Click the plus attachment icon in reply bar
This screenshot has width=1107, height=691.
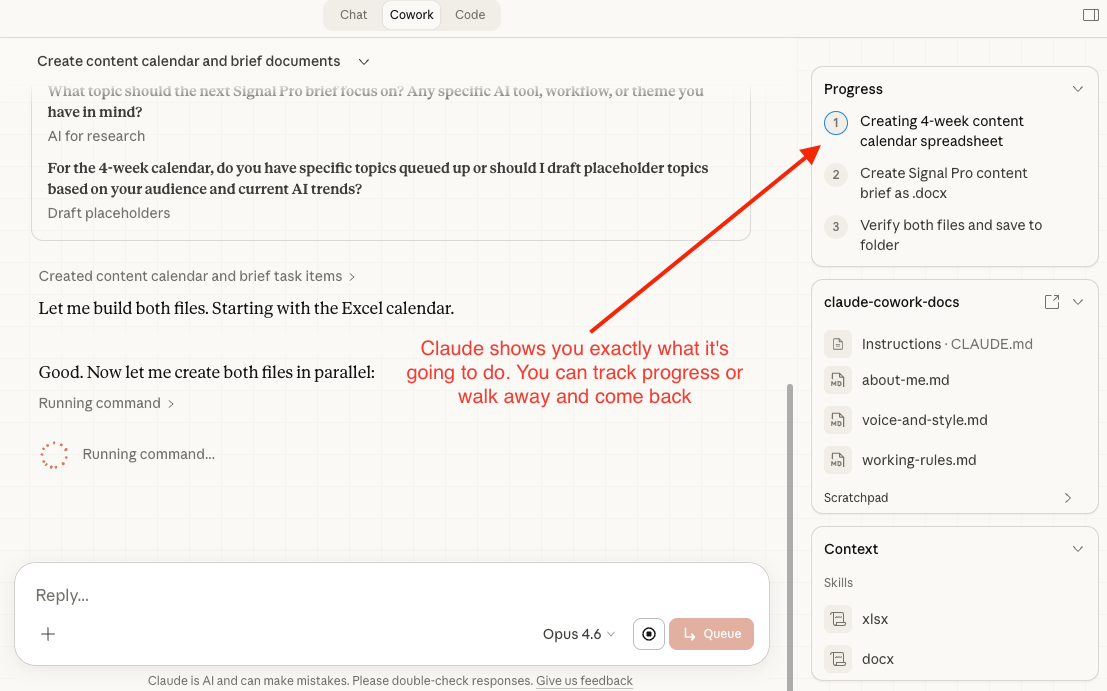tap(47, 634)
